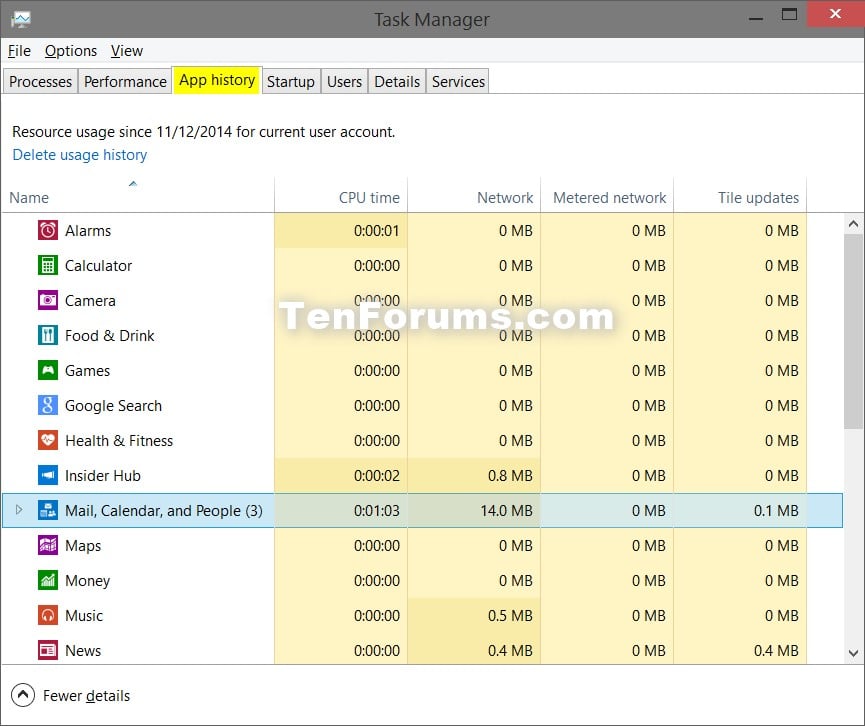This screenshot has height=726, width=865.
Task: Click the Music headphones icon
Action: click(48, 616)
